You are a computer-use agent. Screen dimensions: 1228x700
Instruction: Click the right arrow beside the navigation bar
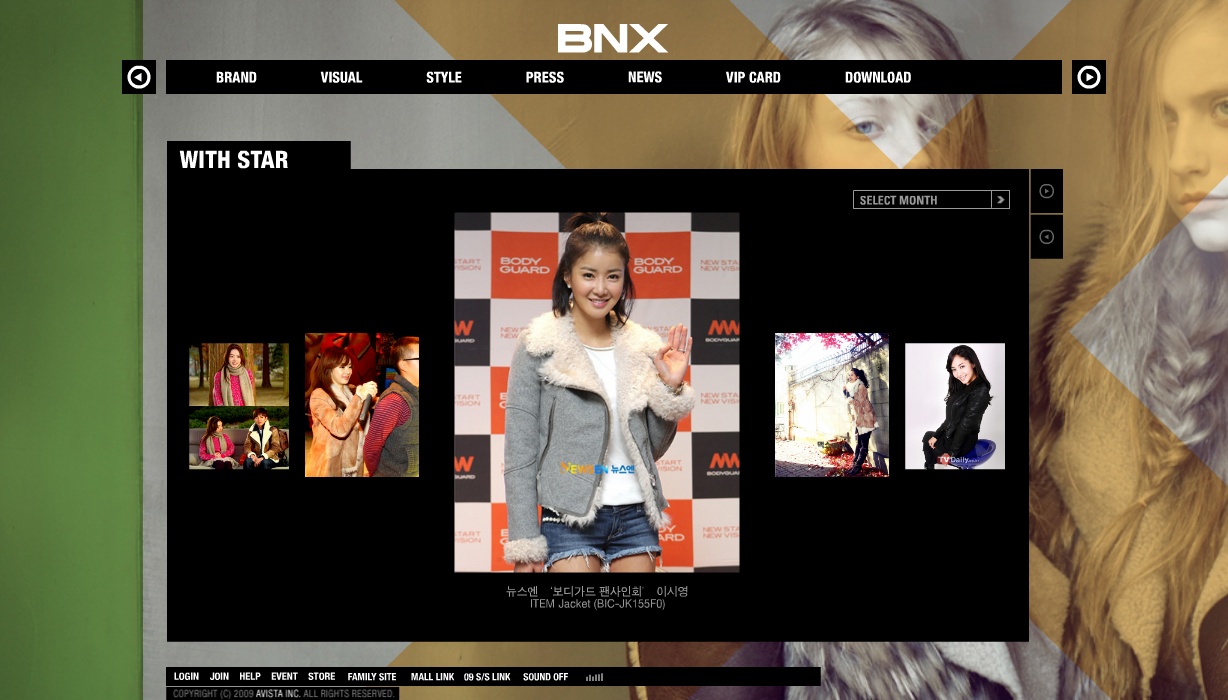tap(1089, 77)
